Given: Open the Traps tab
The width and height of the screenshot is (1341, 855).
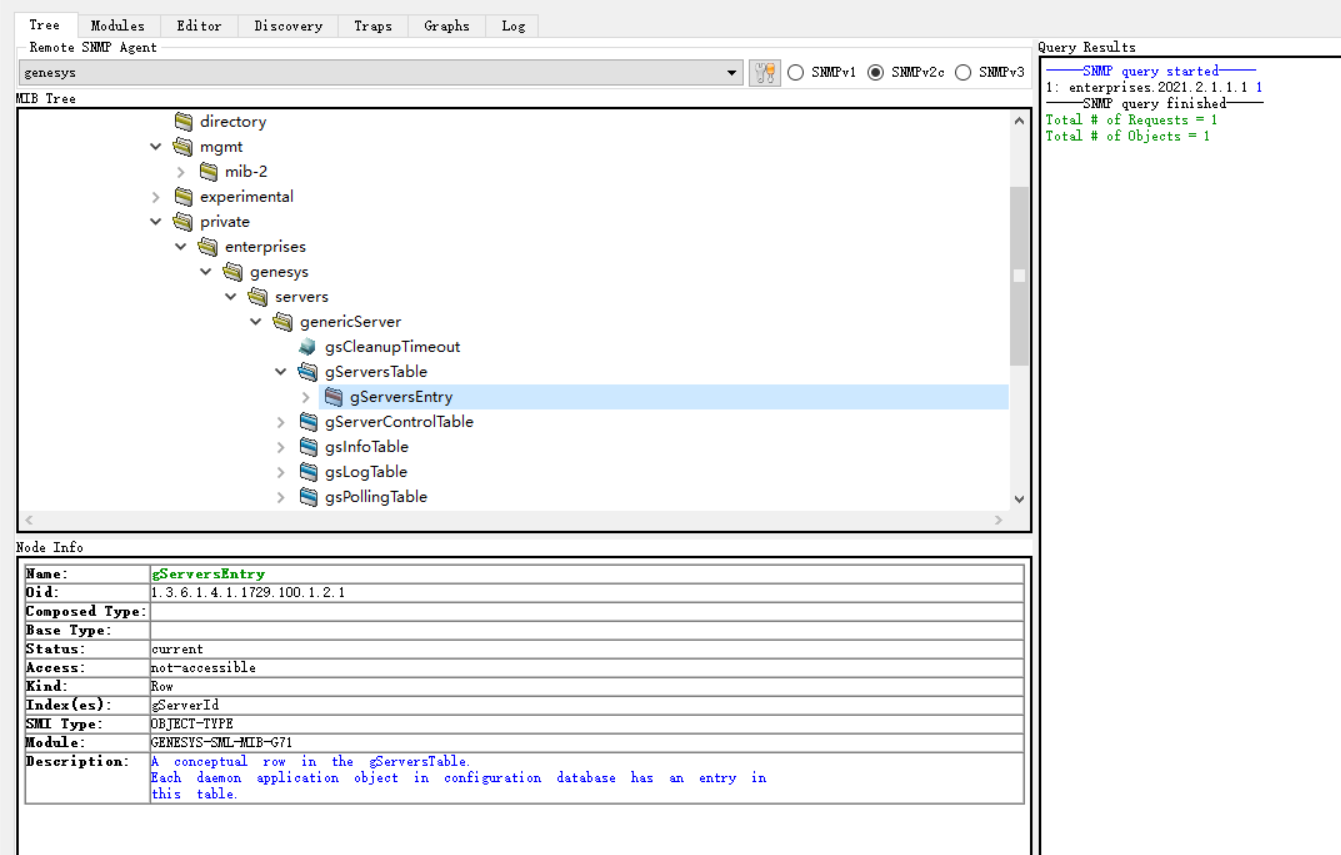Looking at the screenshot, I should click(372, 26).
